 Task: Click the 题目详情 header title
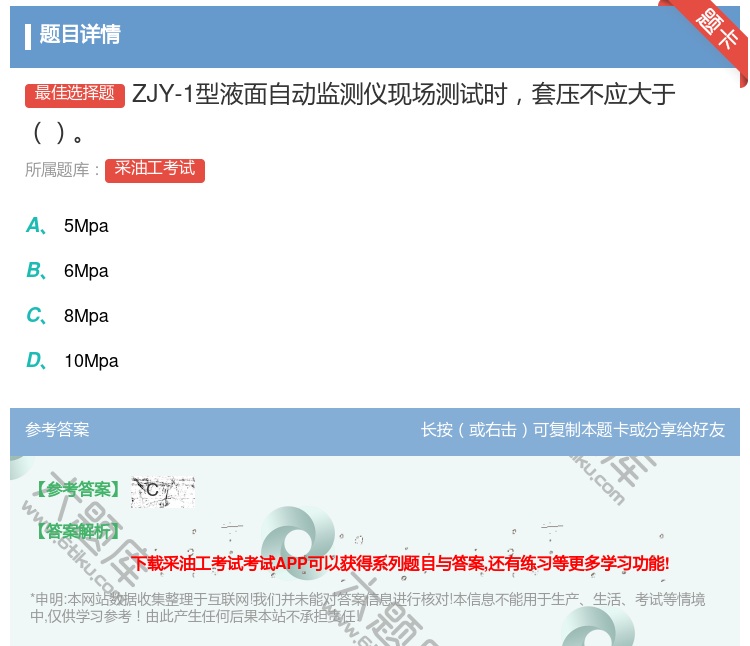pyautogui.click(x=80, y=34)
